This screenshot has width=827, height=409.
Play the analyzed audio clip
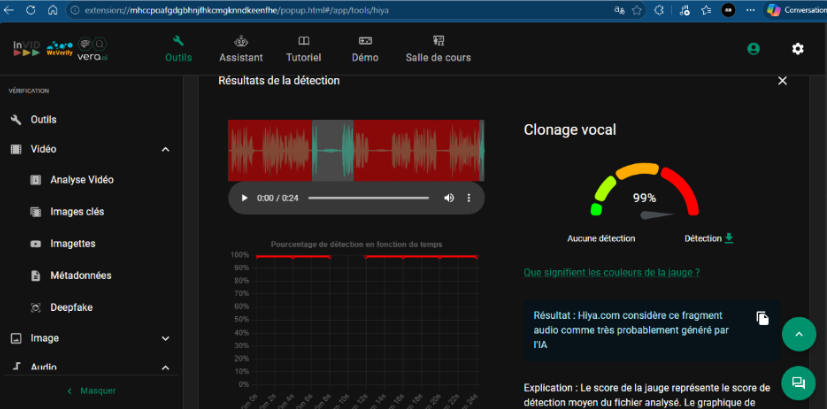pyautogui.click(x=244, y=198)
